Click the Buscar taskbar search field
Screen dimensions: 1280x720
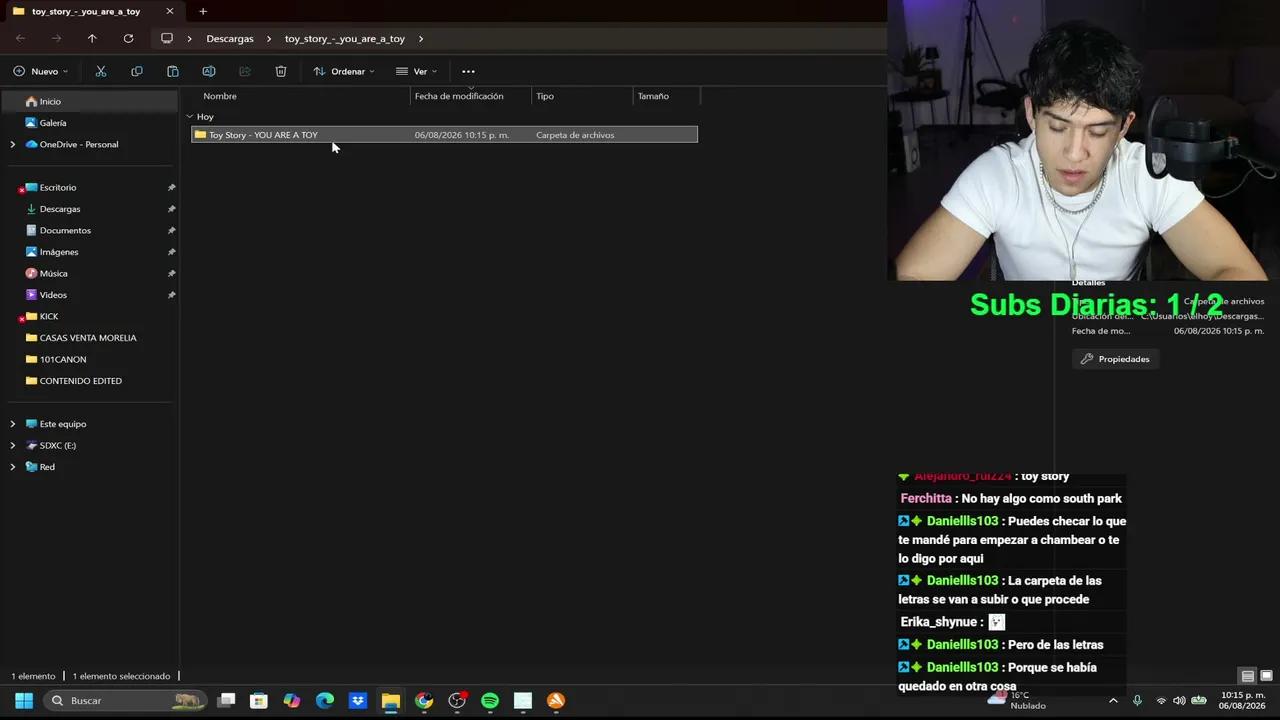click(x=126, y=700)
